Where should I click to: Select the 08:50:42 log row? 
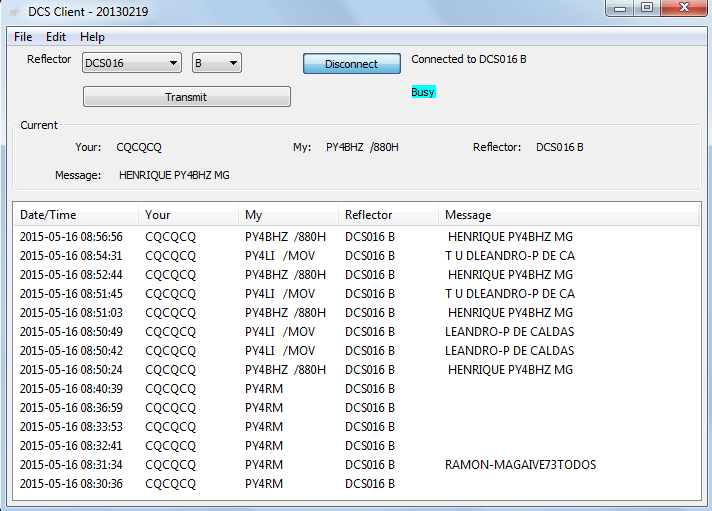356,351
